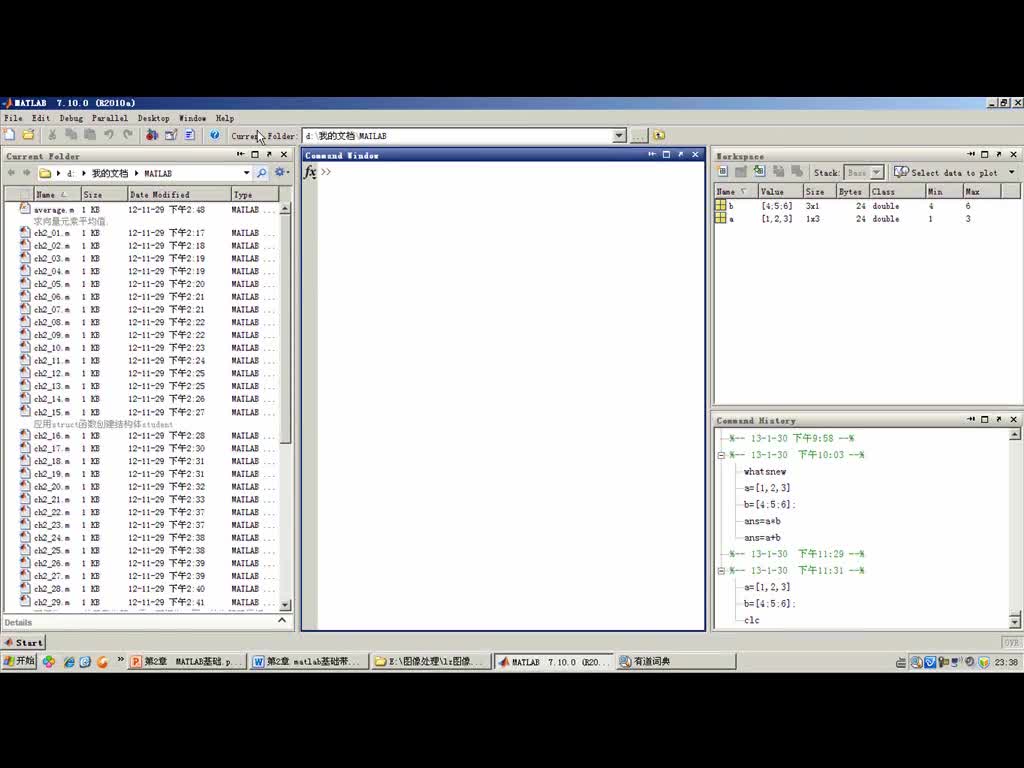Open the Edit menu
The height and width of the screenshot is (768, 1024).
[40, 118]
